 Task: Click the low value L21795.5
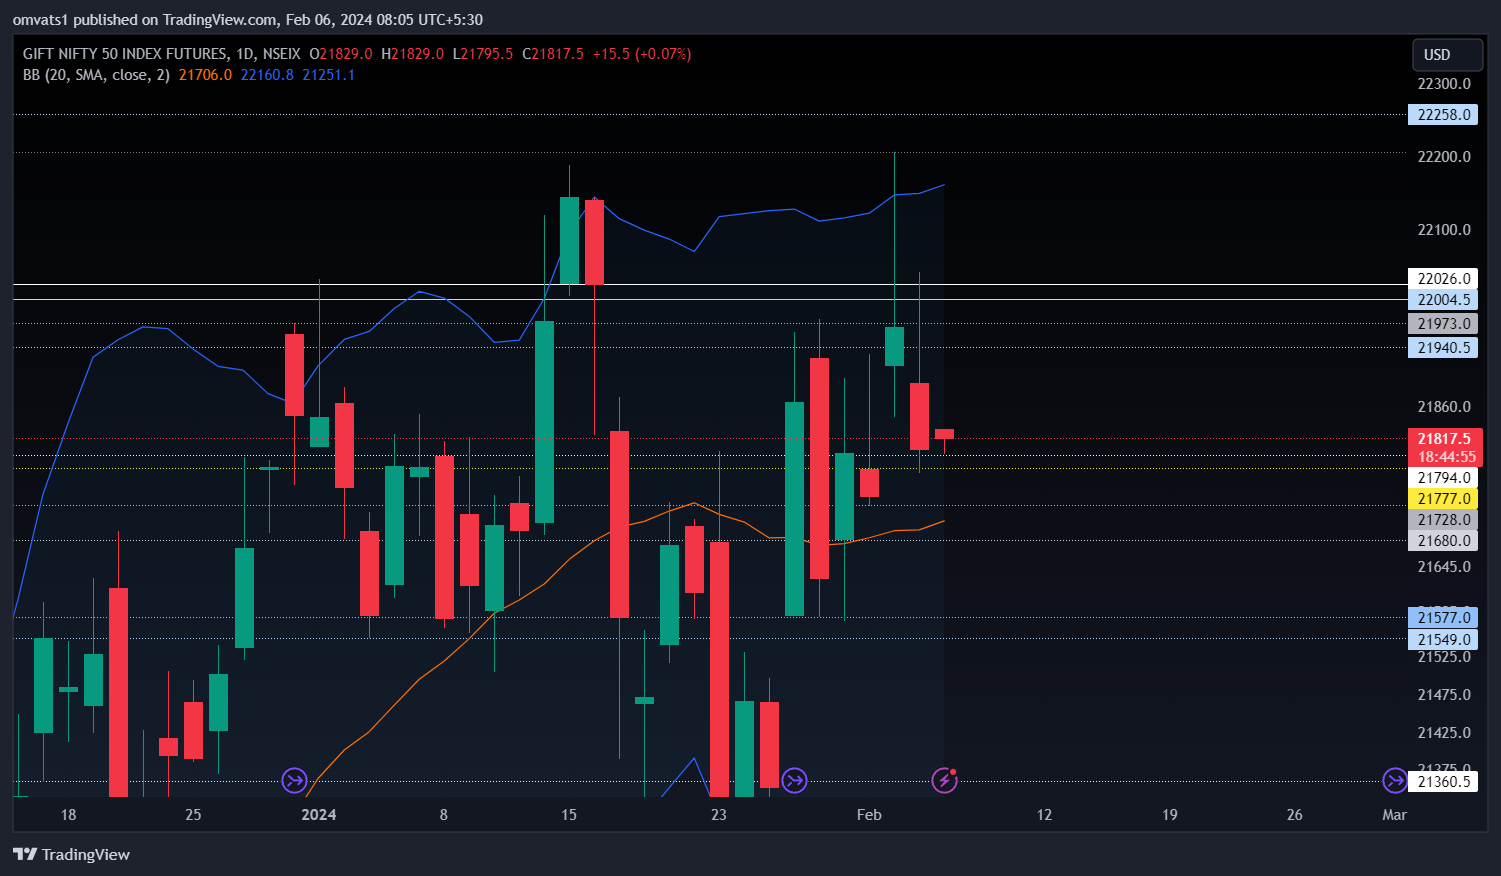pyautogui.click(x=482, y=54)
